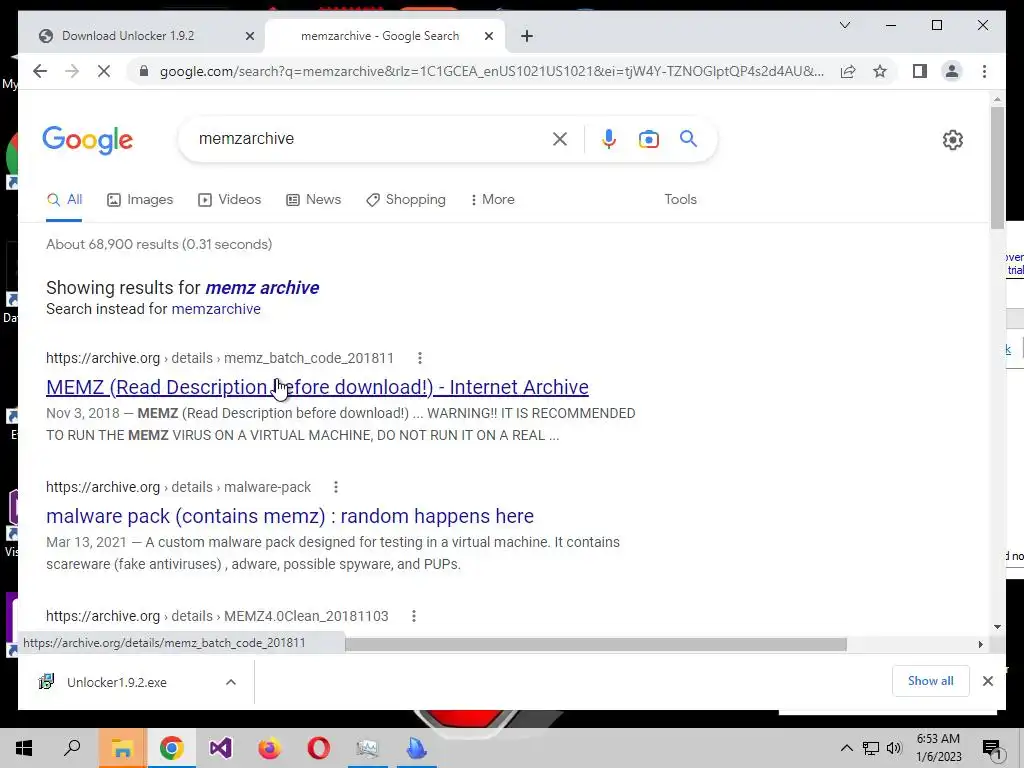View site security lock icon
Viewport: 1024px width, 768px height.
click(144, 71)
